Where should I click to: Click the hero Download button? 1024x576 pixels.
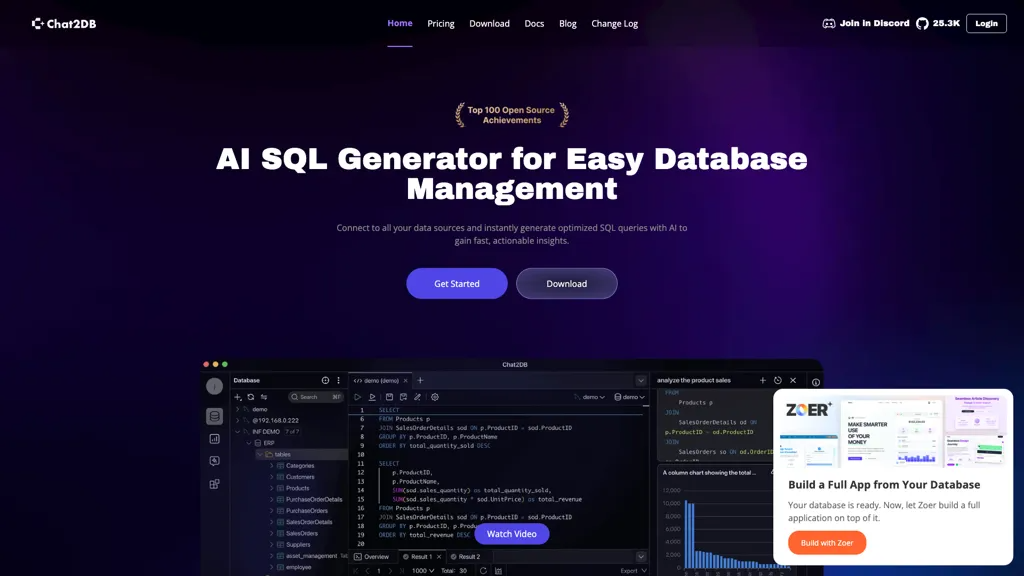[566, 283]
